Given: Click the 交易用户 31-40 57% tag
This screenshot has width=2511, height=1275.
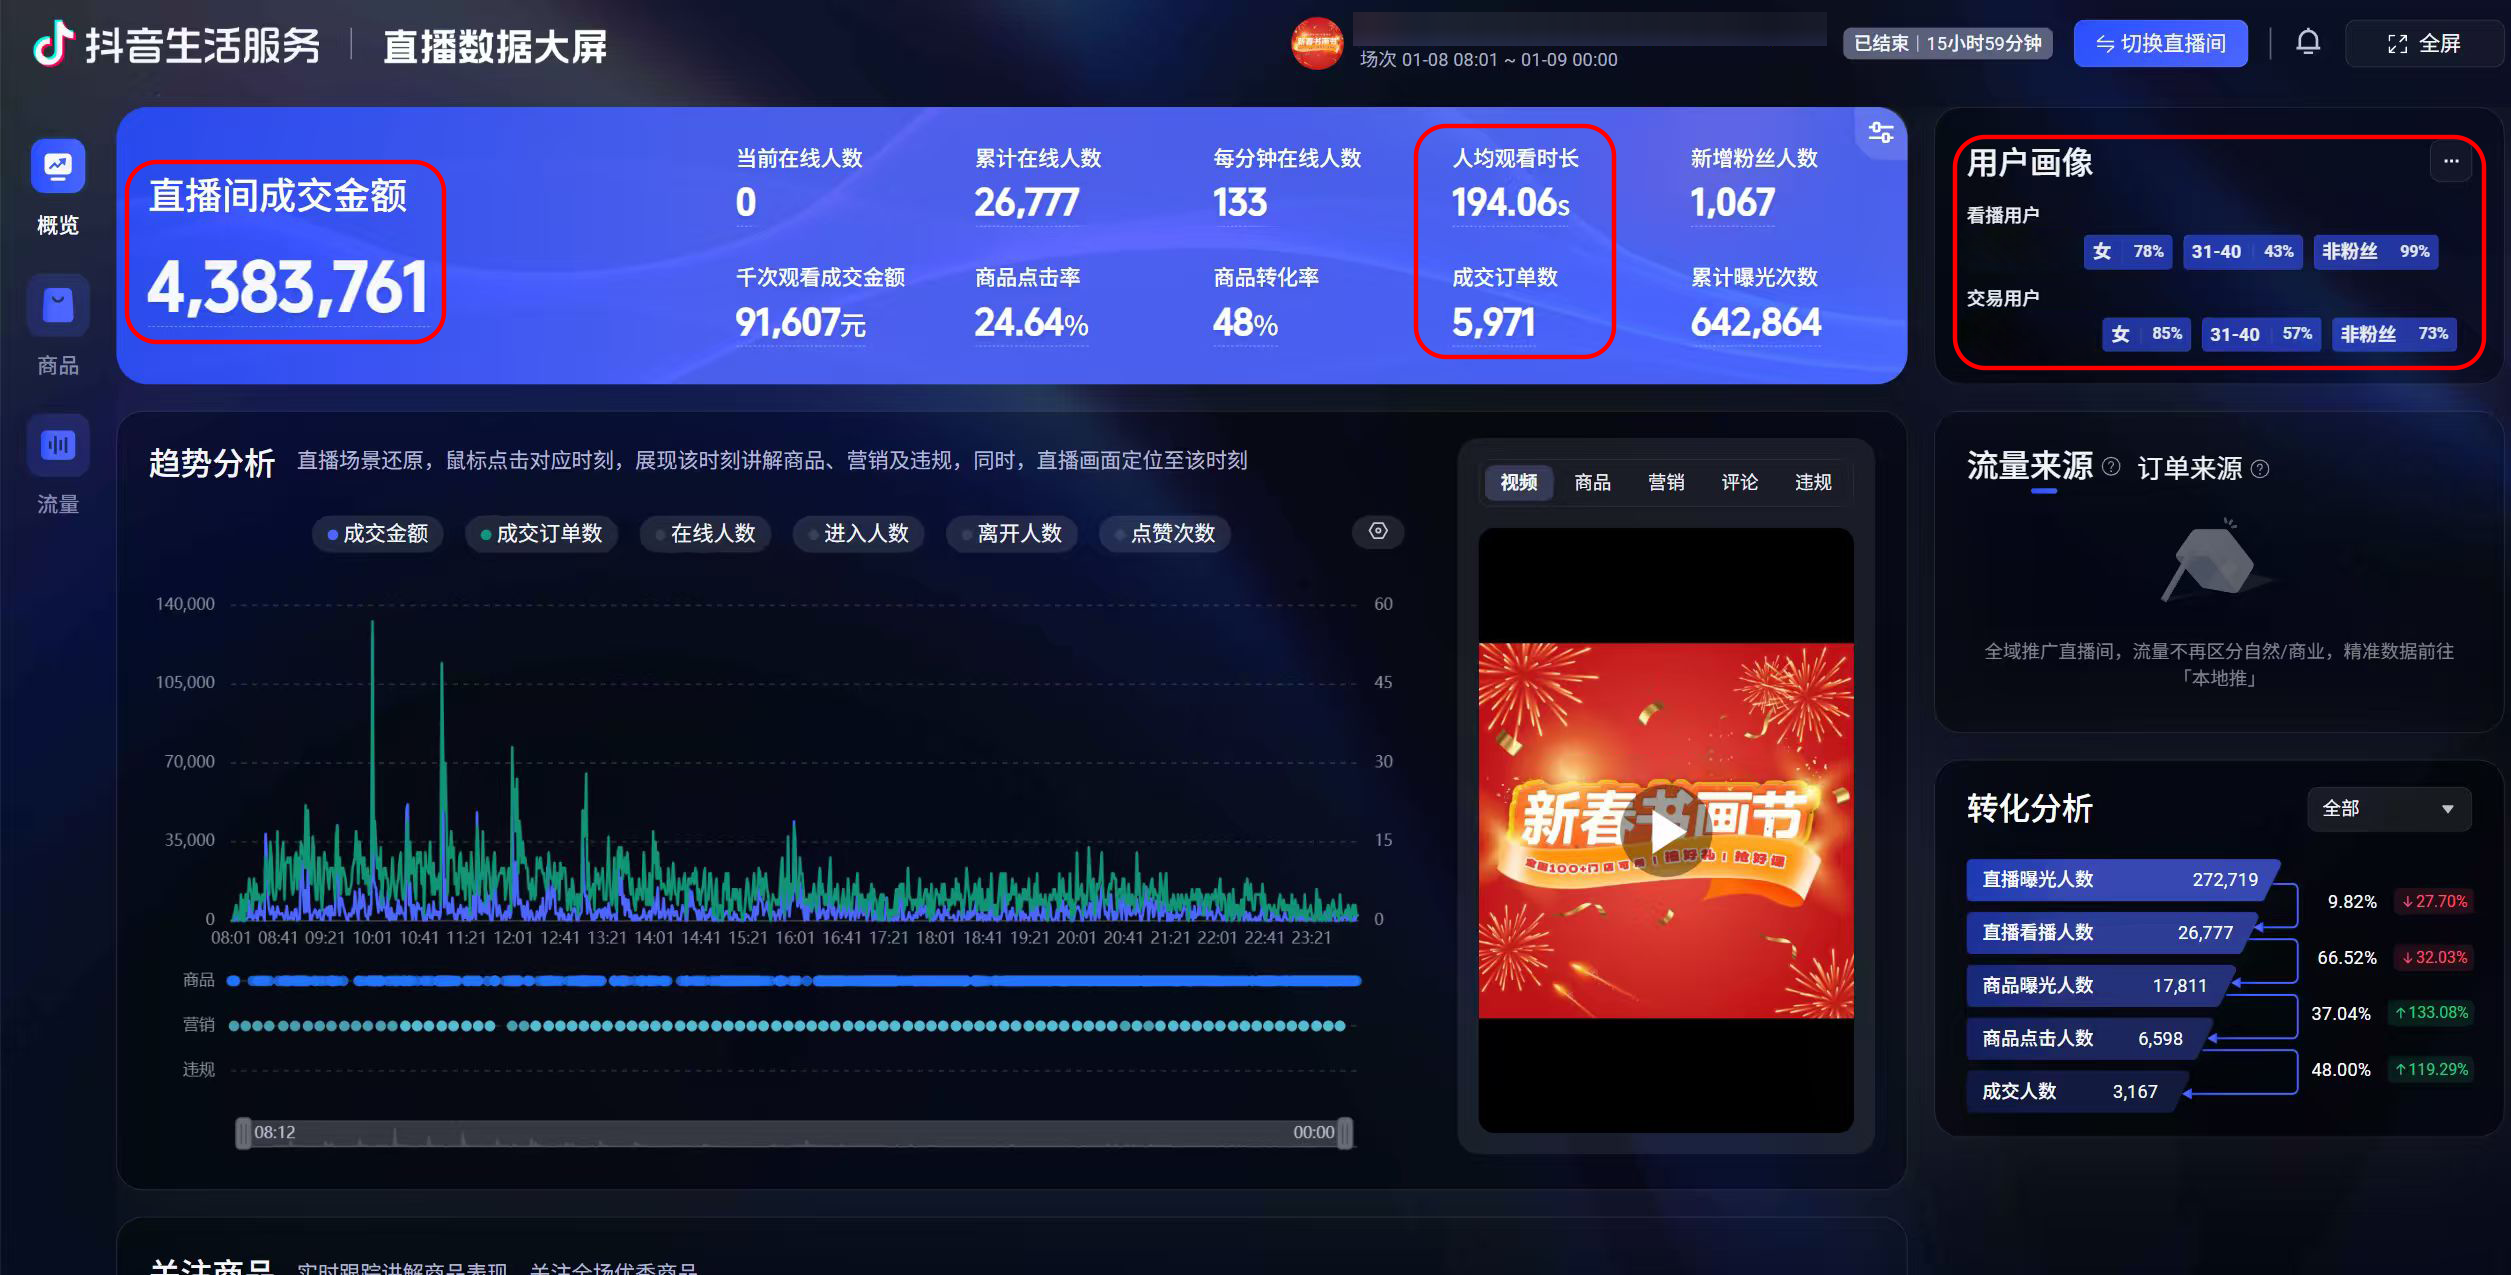Looking at the screenshot, I should click(2261, 335).
